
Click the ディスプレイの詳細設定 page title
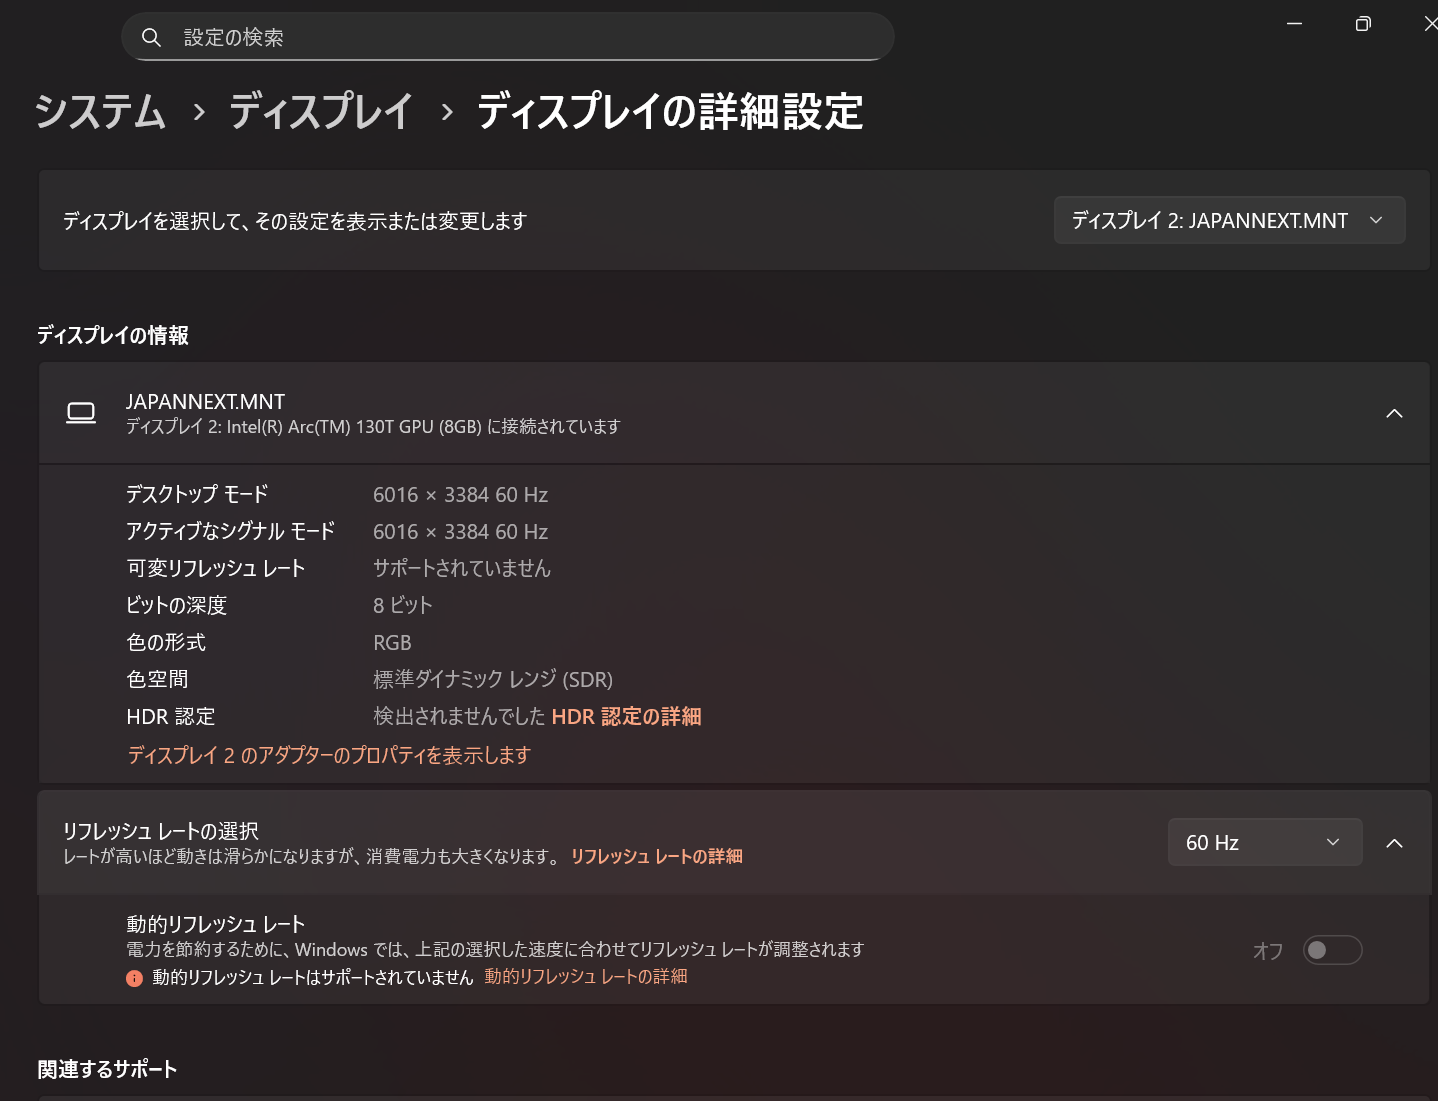[670, 111]
